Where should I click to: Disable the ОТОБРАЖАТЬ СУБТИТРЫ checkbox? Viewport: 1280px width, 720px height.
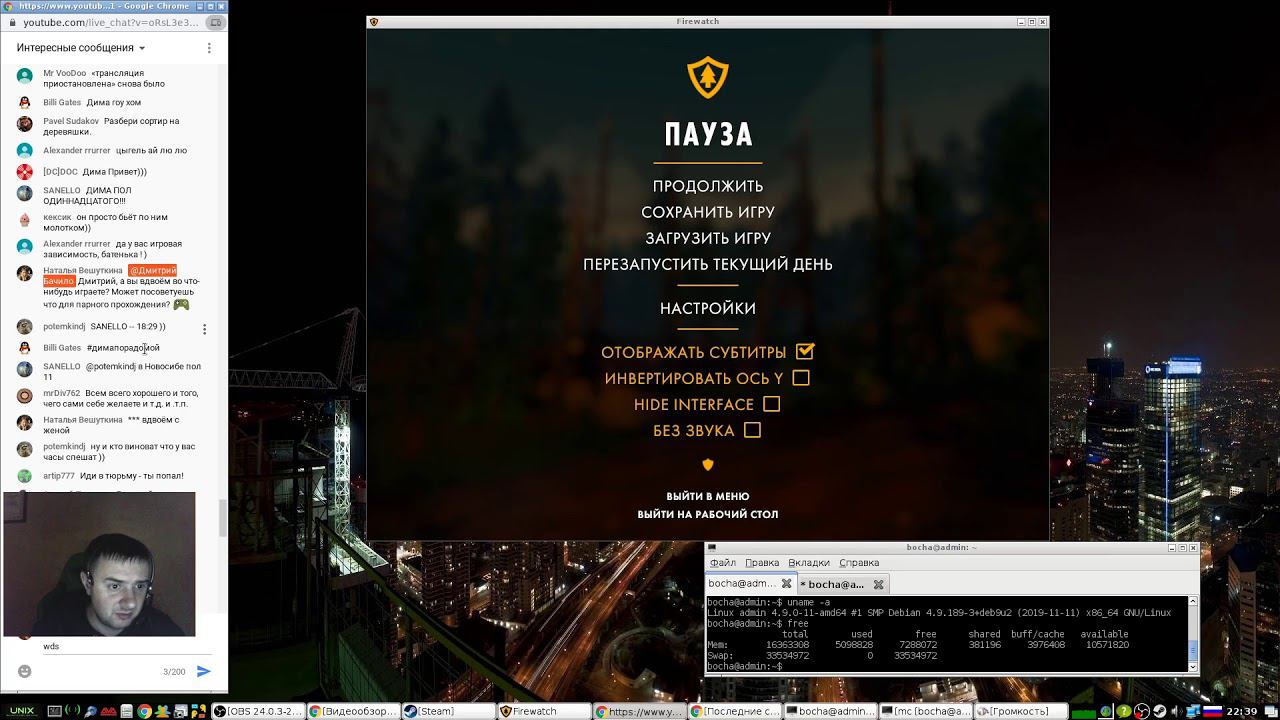point(805,352)
